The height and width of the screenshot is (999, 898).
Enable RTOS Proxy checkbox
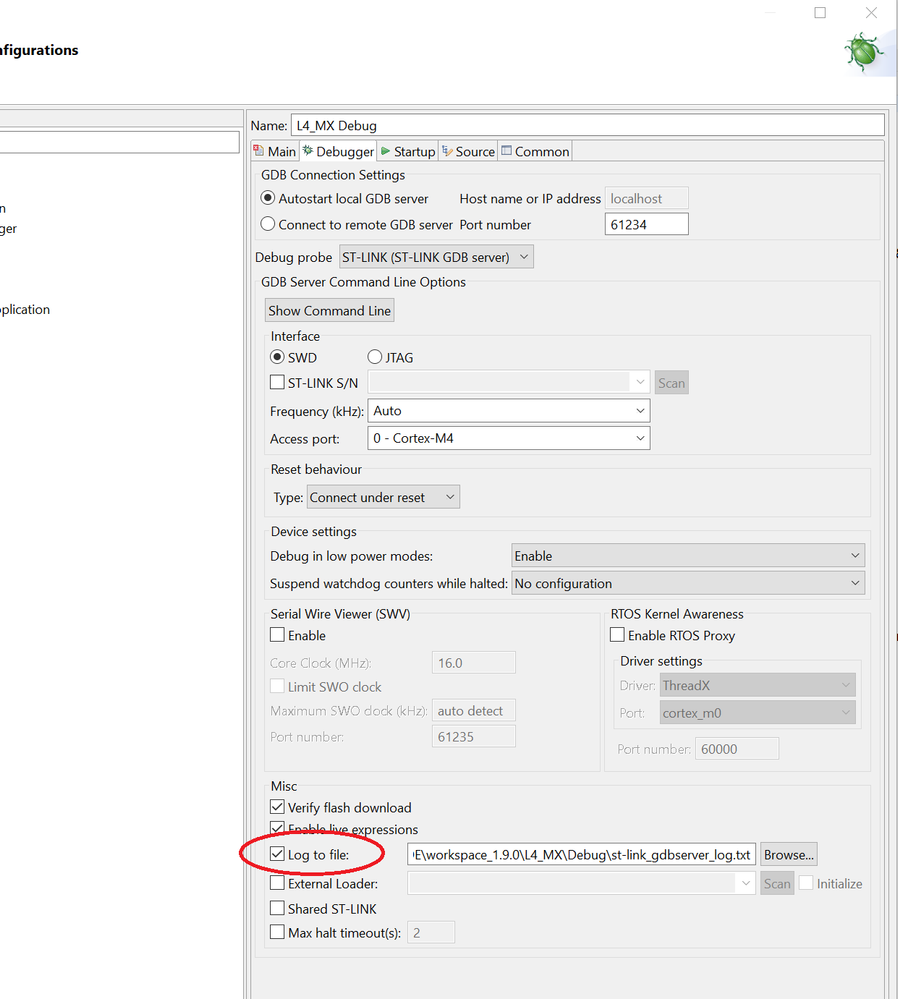click(x=617, y=635)
